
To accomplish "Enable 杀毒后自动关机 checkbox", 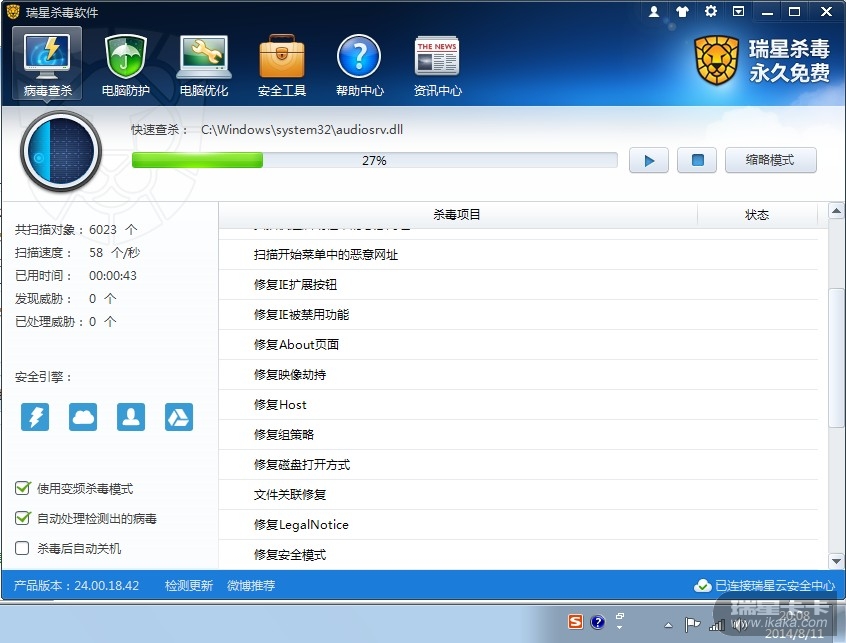I will point(22,549).
